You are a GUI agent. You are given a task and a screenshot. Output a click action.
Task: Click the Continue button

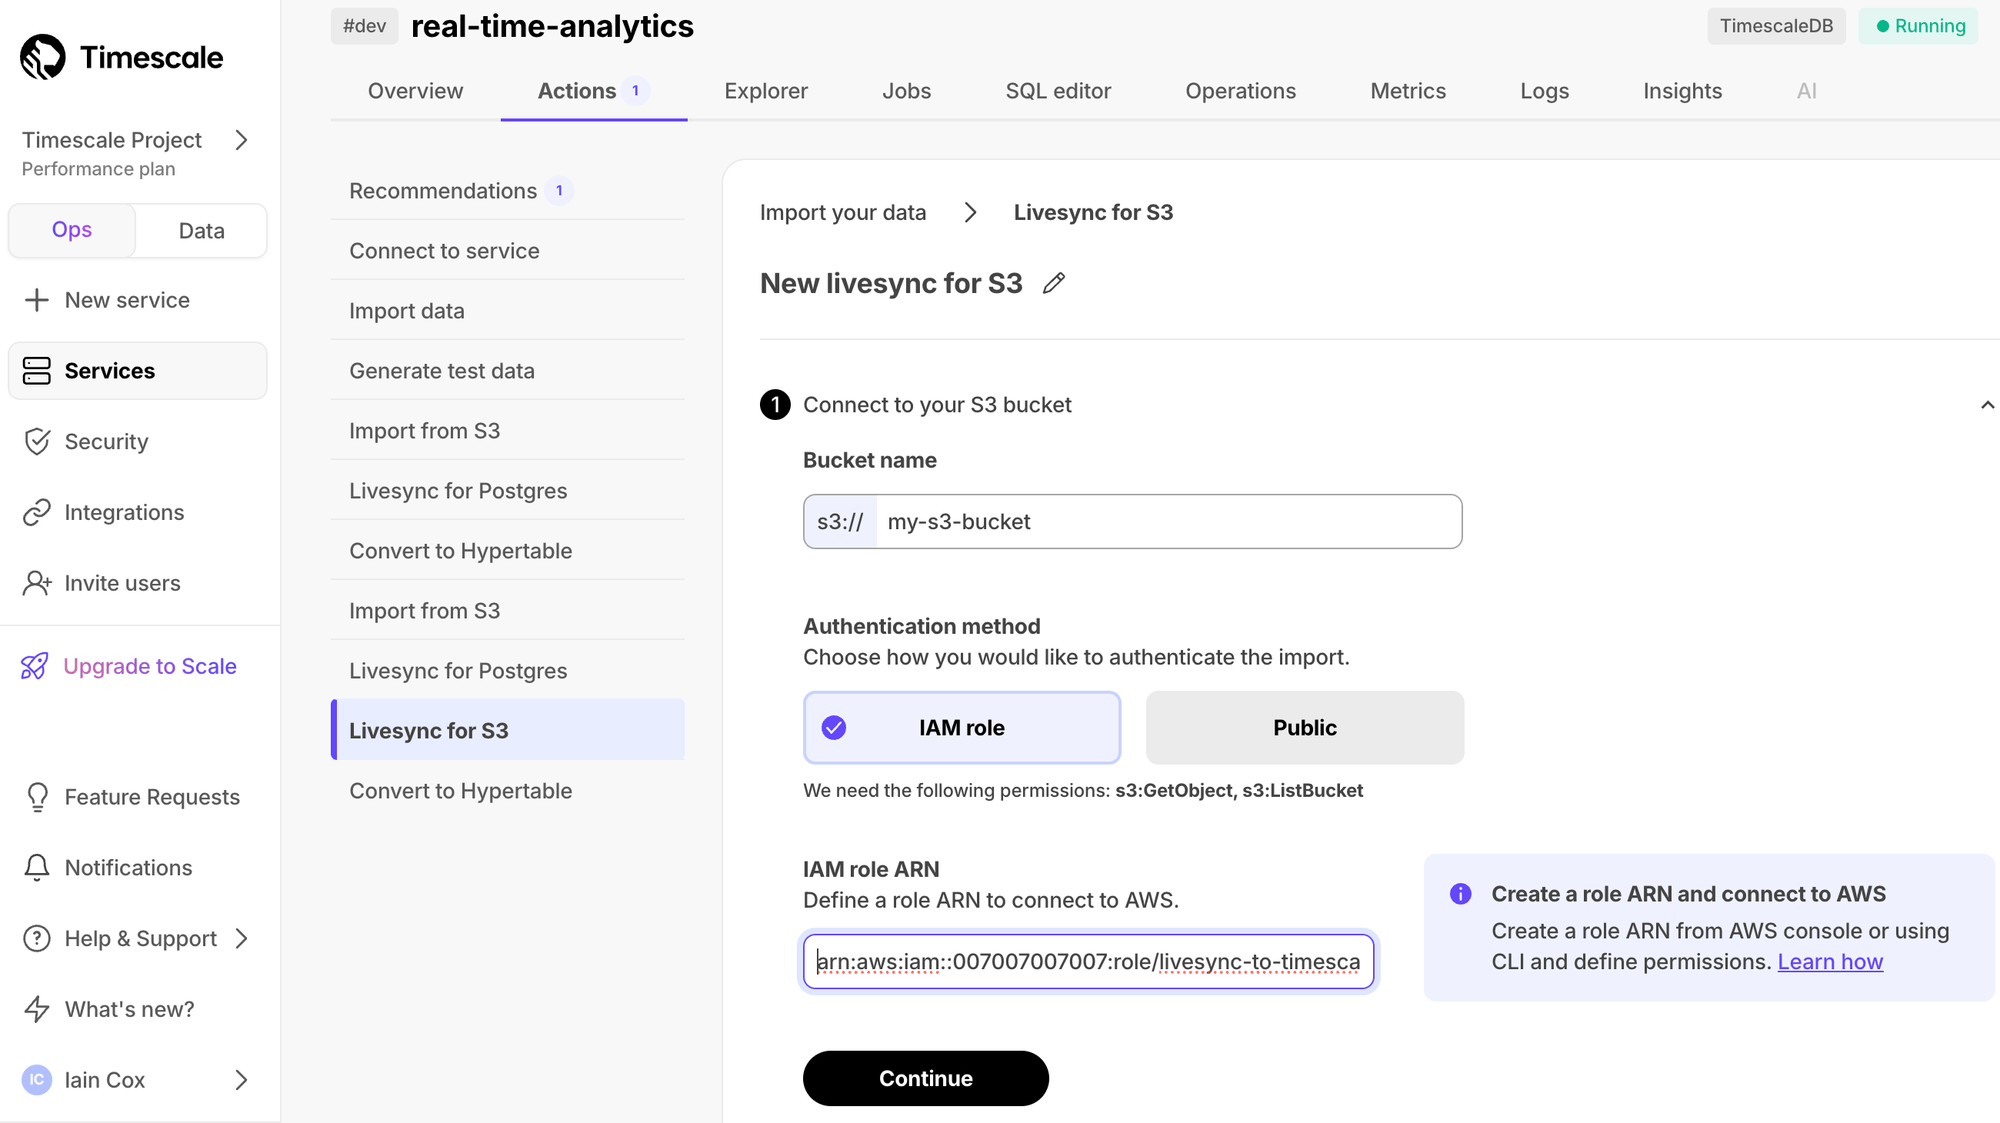click(926, 1078)
